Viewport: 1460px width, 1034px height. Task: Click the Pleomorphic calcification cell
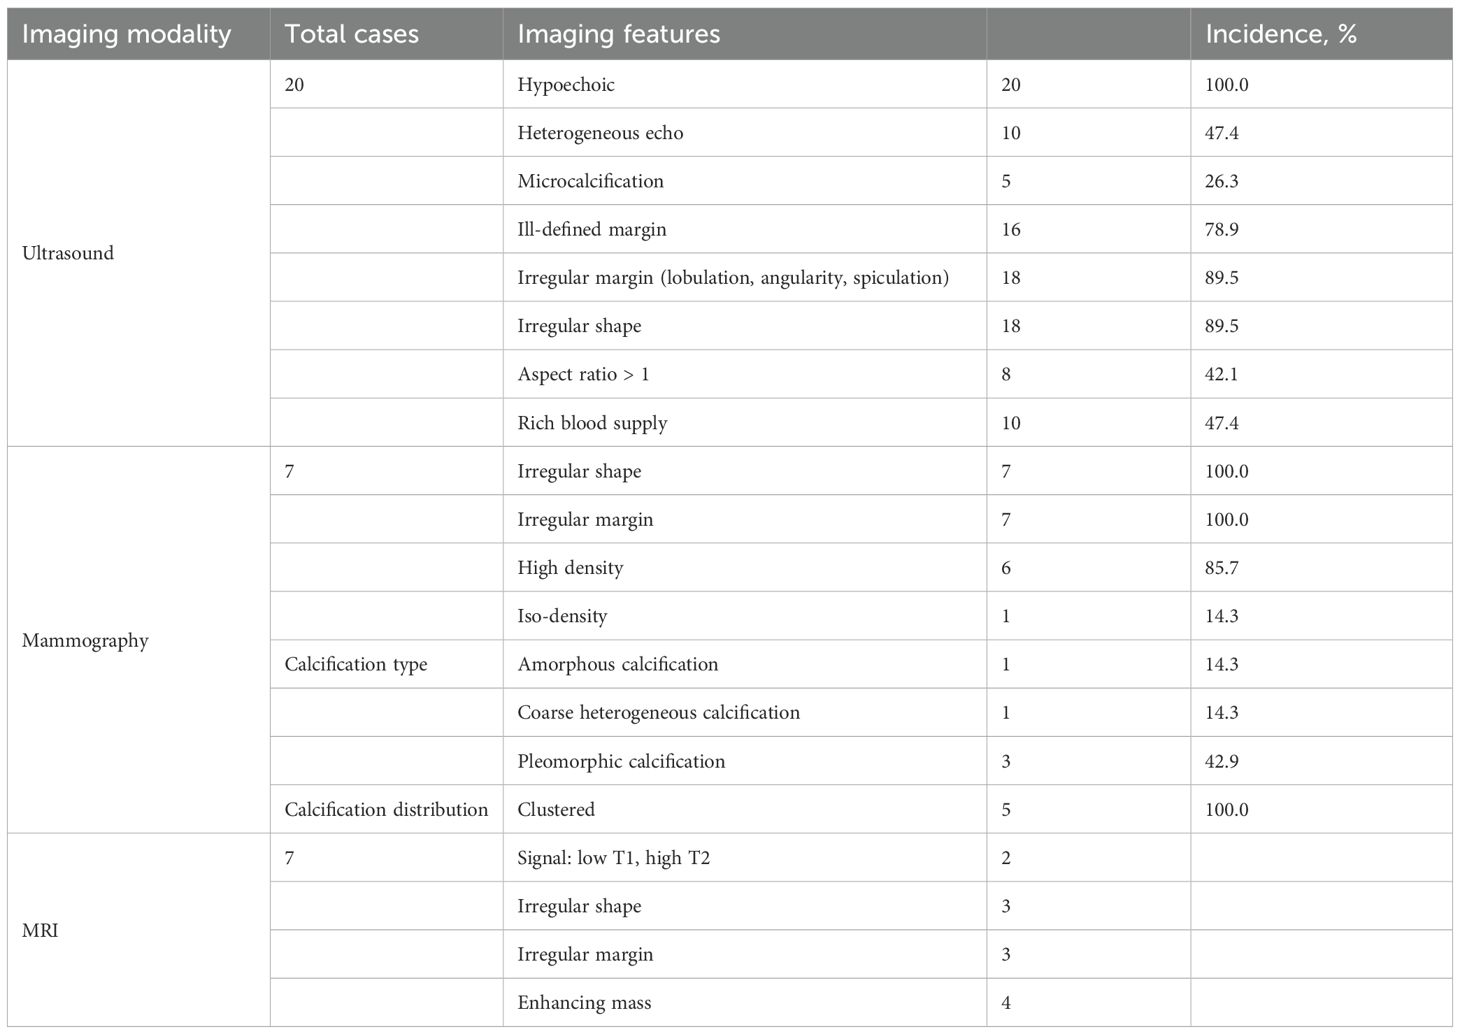pyautogui.click(x=621, y=761)
